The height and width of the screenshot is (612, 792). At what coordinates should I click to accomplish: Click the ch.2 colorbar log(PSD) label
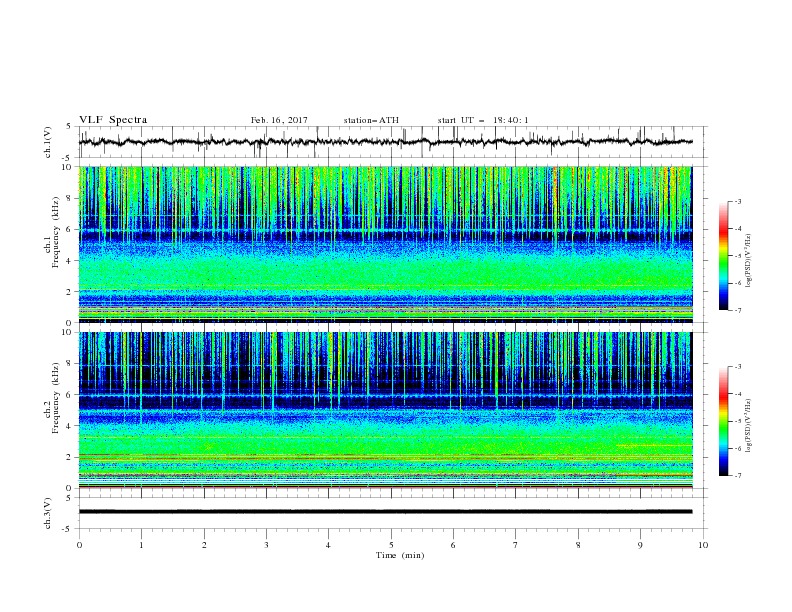tap(748, 426)
